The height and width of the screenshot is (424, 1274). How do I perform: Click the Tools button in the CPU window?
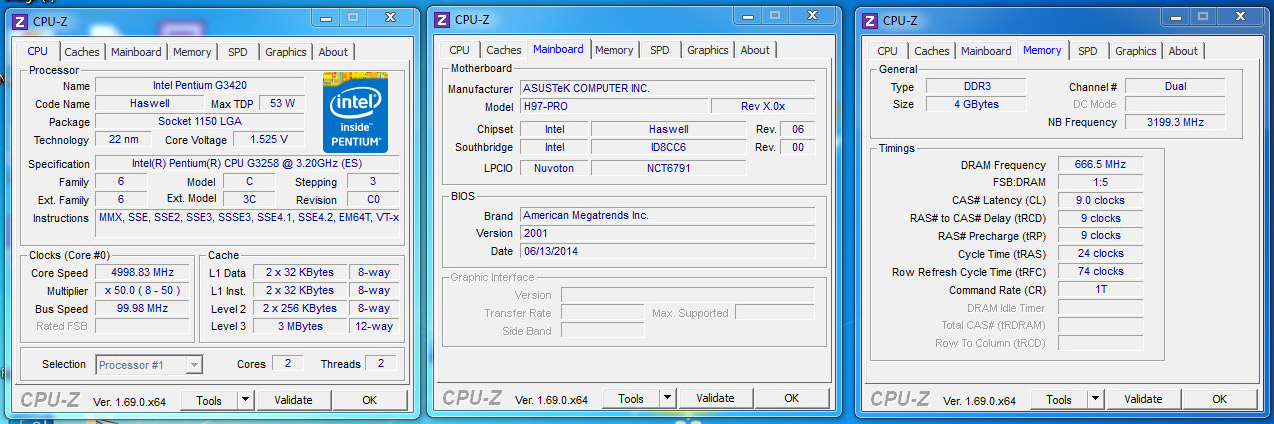[209, 400]
